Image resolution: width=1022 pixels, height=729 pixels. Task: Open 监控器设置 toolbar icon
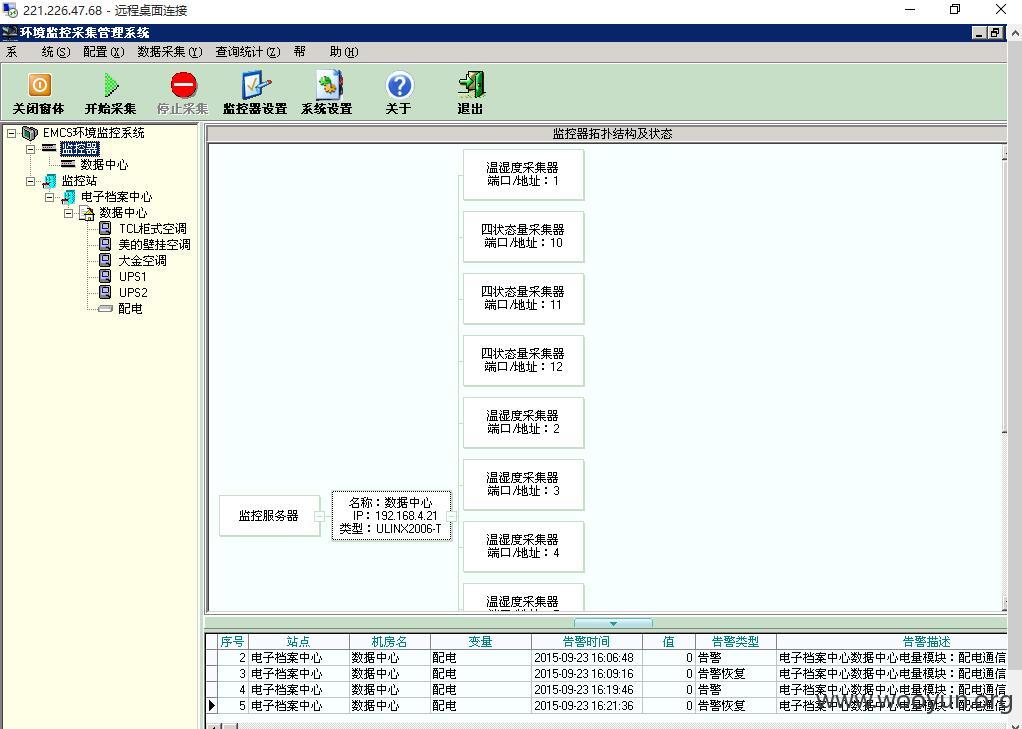tap(256, 85)
